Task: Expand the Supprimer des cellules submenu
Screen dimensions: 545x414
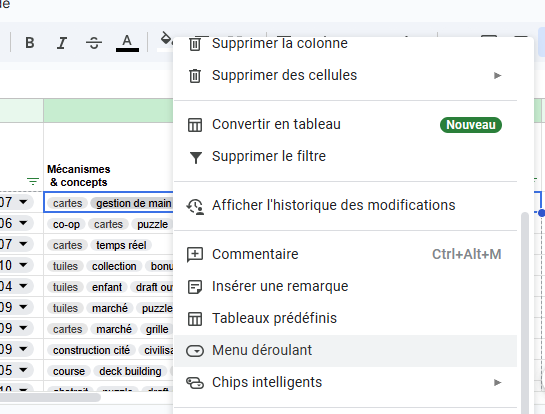Action: [x=345, y=75]
